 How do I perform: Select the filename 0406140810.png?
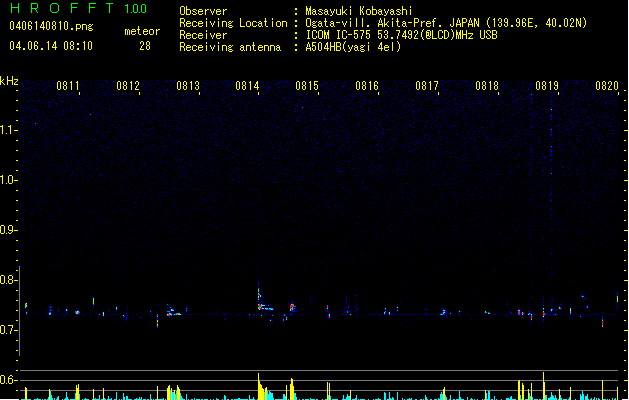[x=51, y=26]
